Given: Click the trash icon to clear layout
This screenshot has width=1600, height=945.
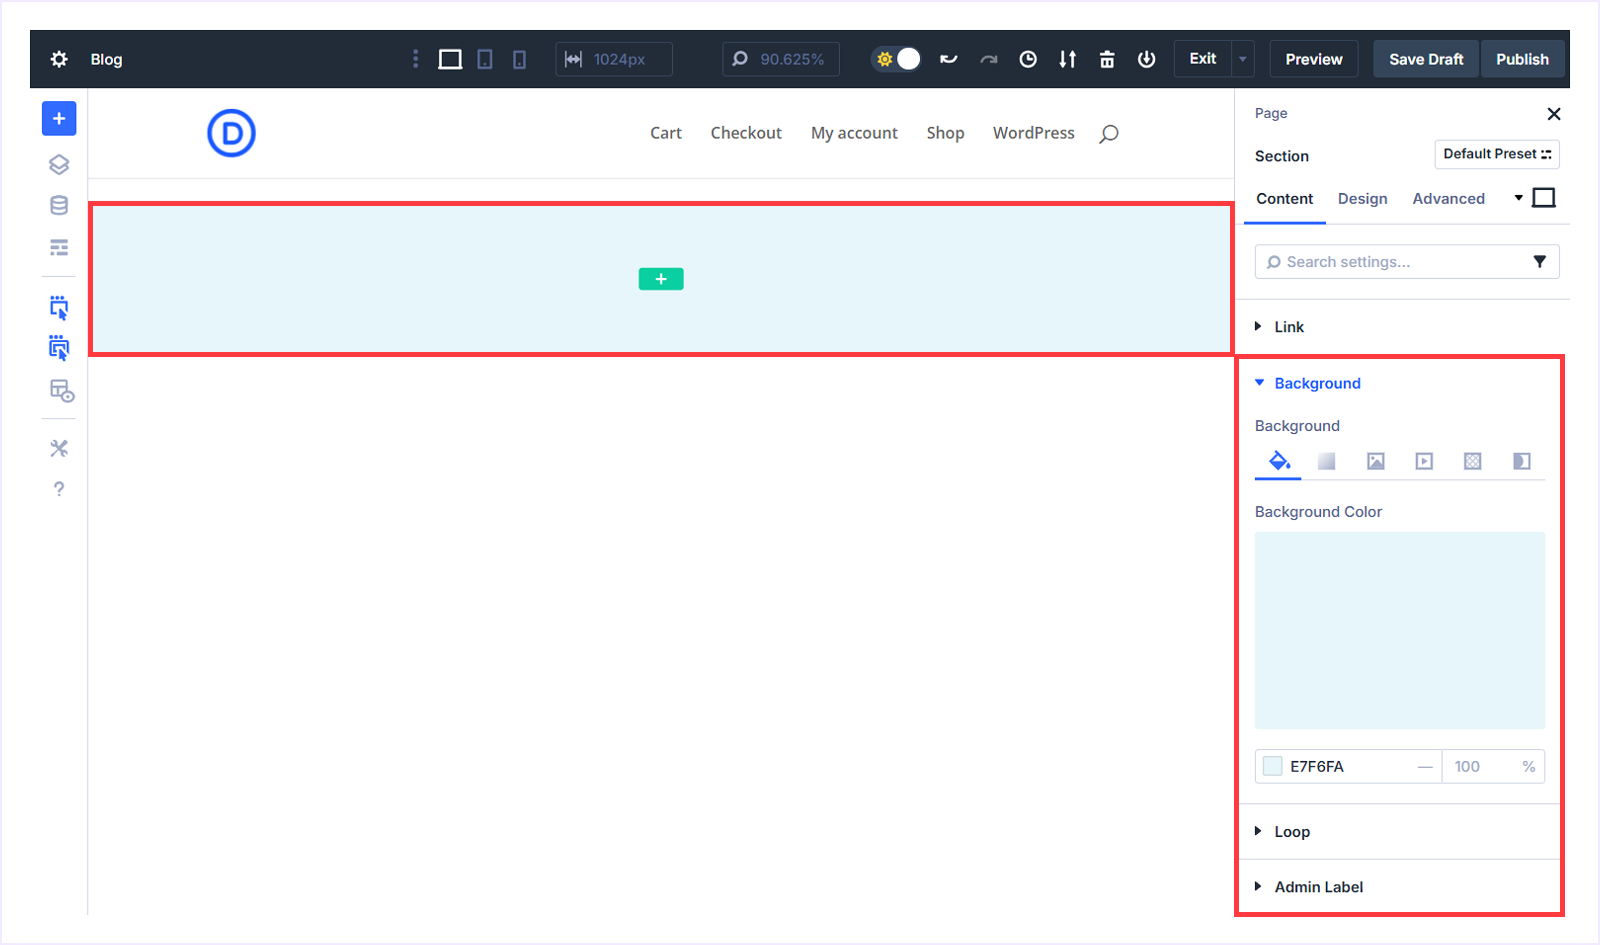Looking at the screenshot, I should 1106,59.
